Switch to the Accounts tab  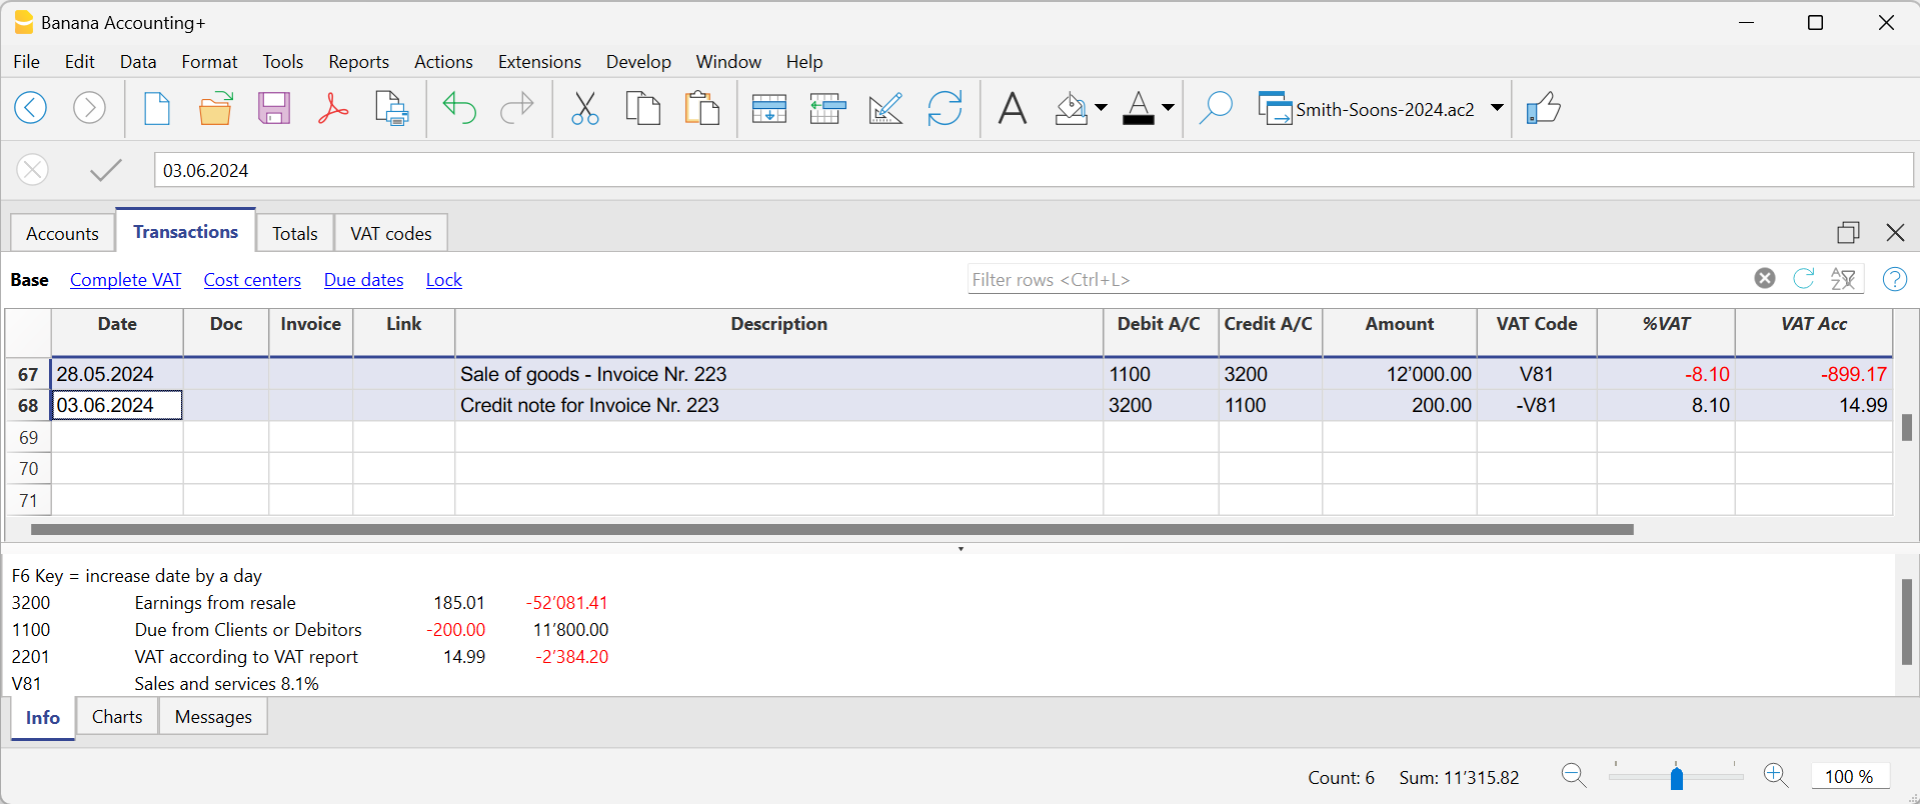[x=62, y=233]
